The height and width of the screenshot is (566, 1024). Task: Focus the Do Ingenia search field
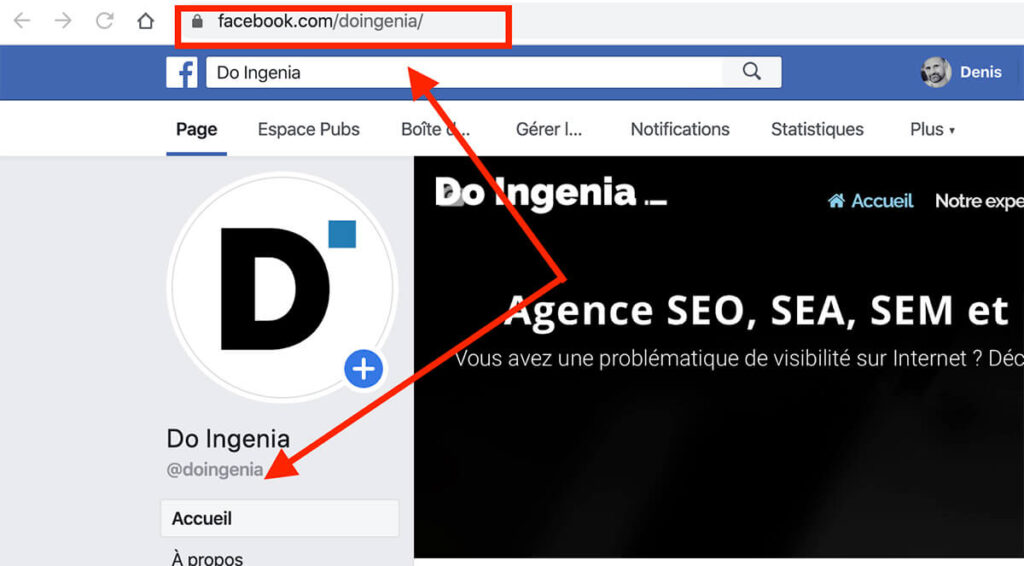464,72
